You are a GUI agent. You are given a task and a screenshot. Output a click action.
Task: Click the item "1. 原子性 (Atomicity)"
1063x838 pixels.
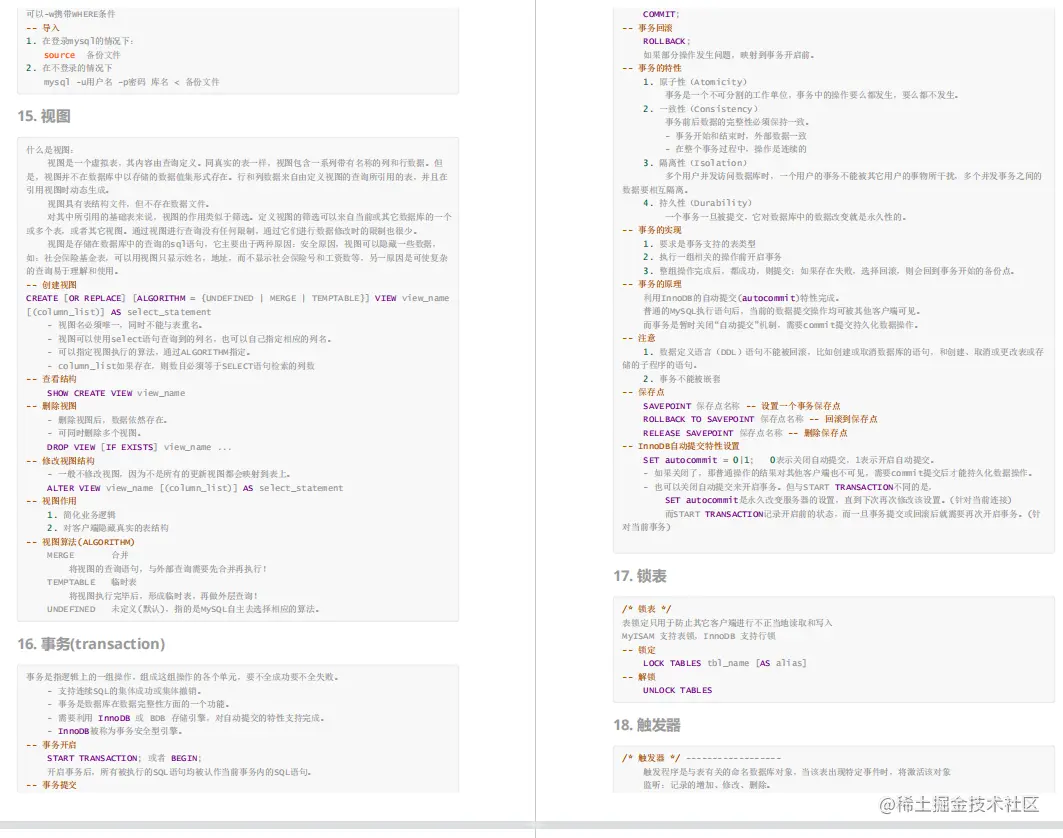point(695,82)
